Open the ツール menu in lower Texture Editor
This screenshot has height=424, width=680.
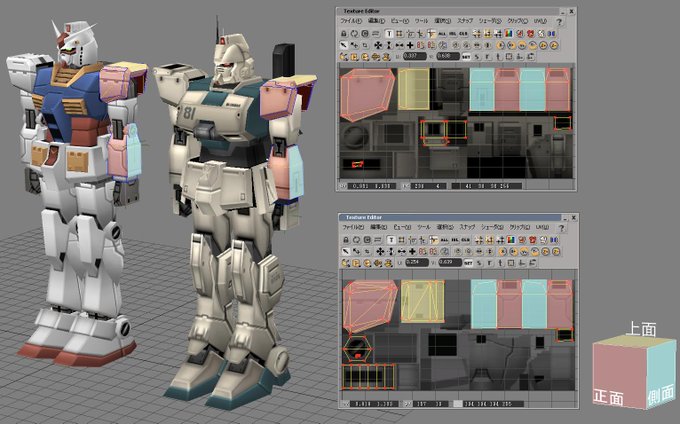click(424, 227)
